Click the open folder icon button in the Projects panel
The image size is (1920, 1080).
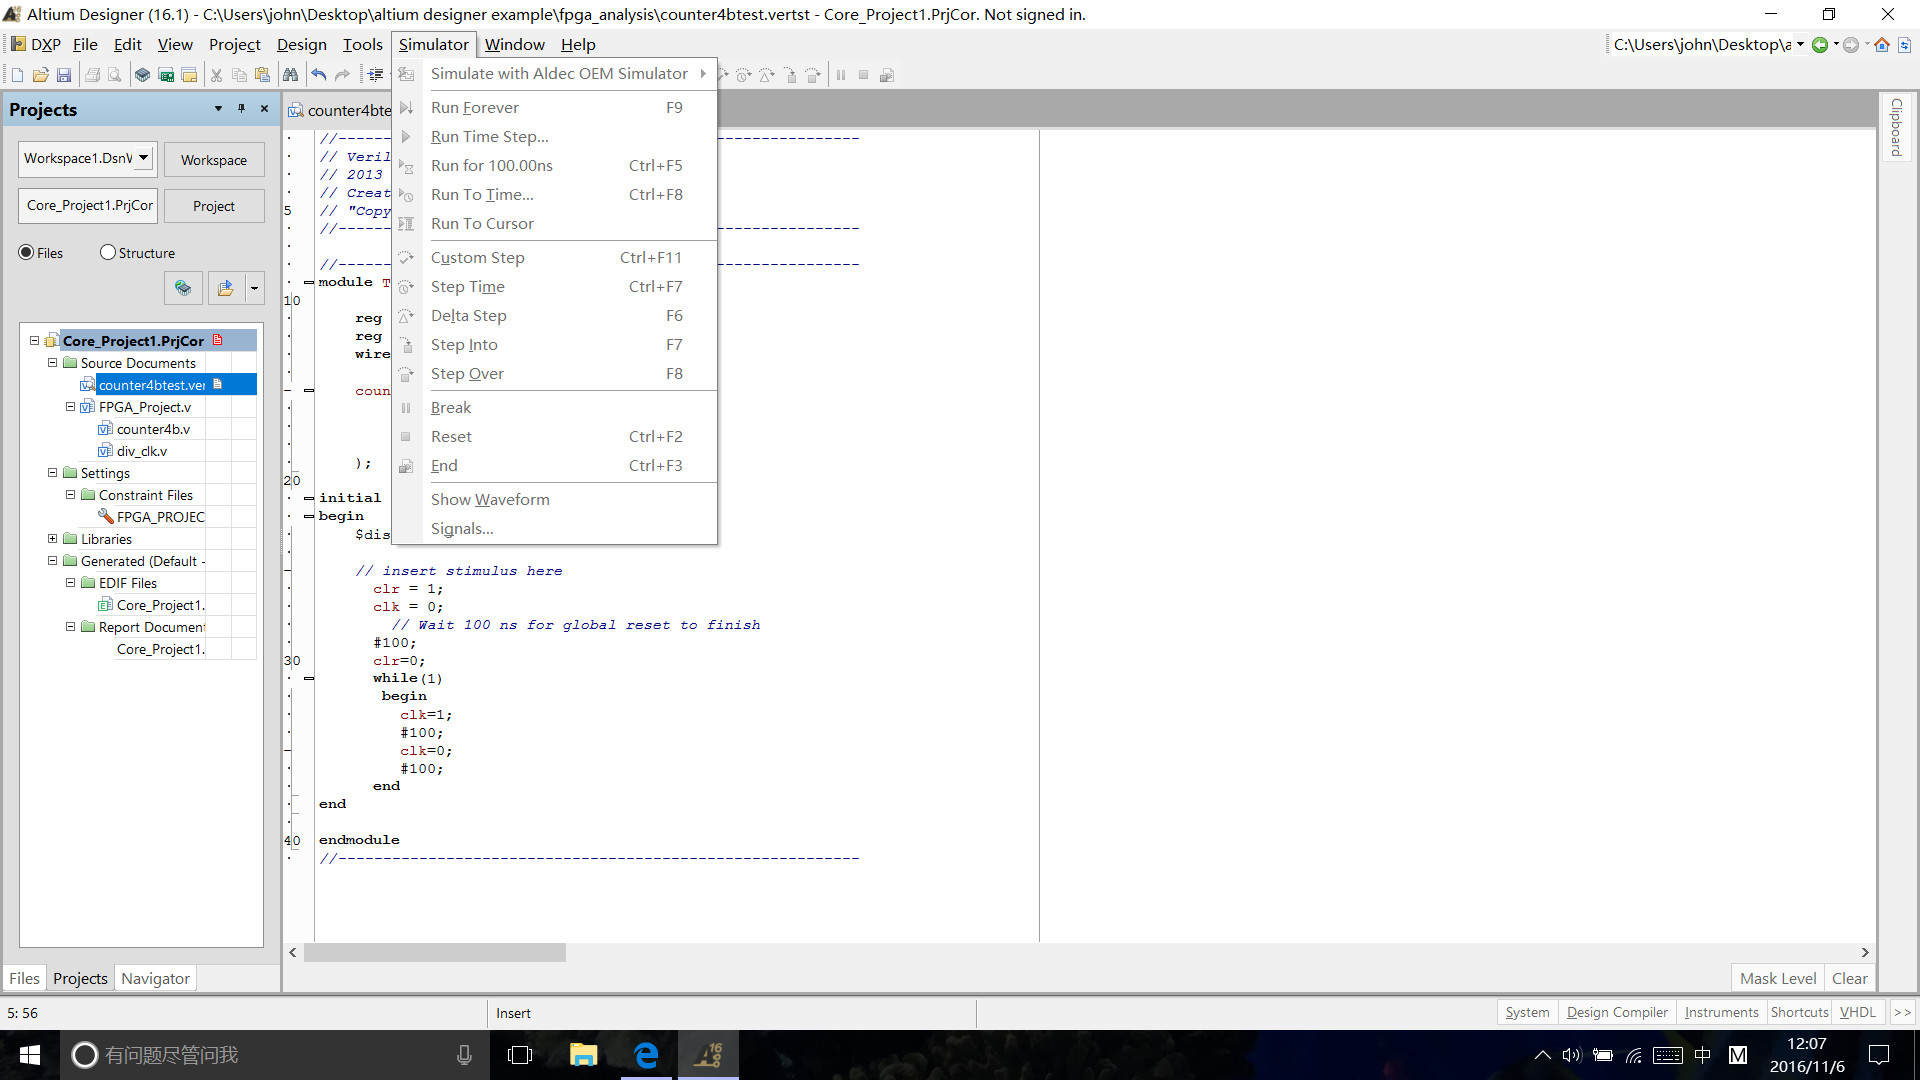[226, 288]
